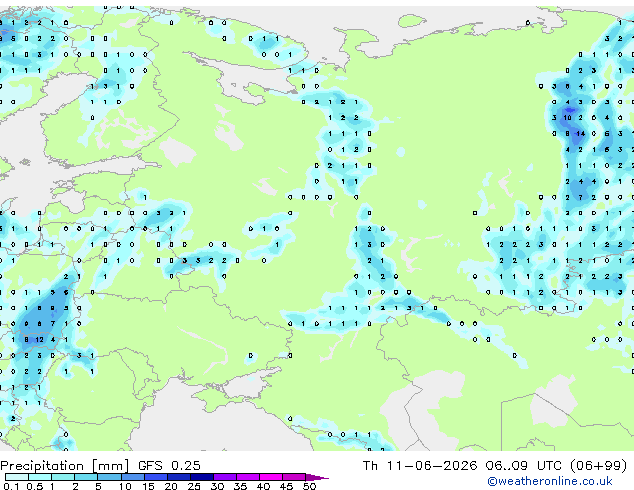Click the 25–30 mm dark navy legend box
This screenshot has width=634, height=490.
coord(202,477)
